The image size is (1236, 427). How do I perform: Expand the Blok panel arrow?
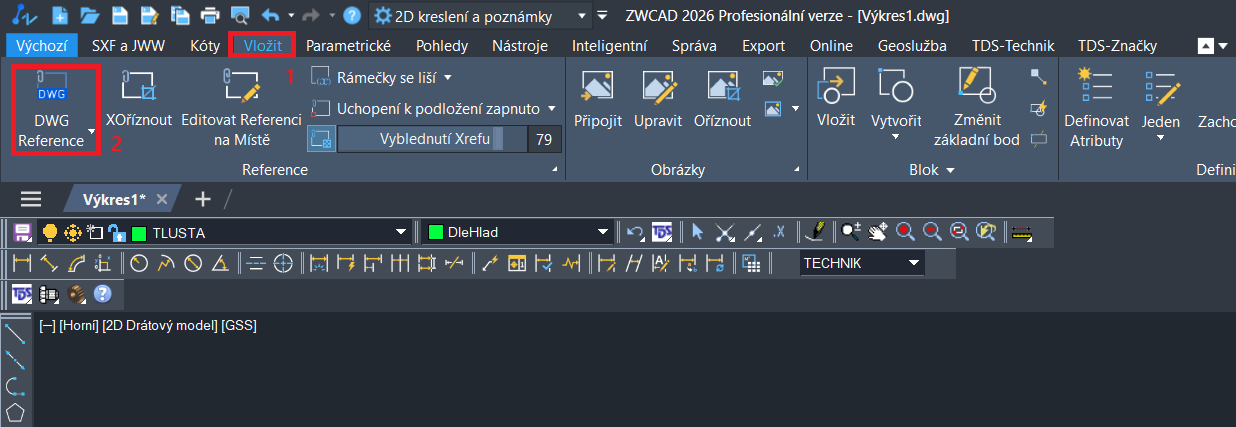[950, 170]
